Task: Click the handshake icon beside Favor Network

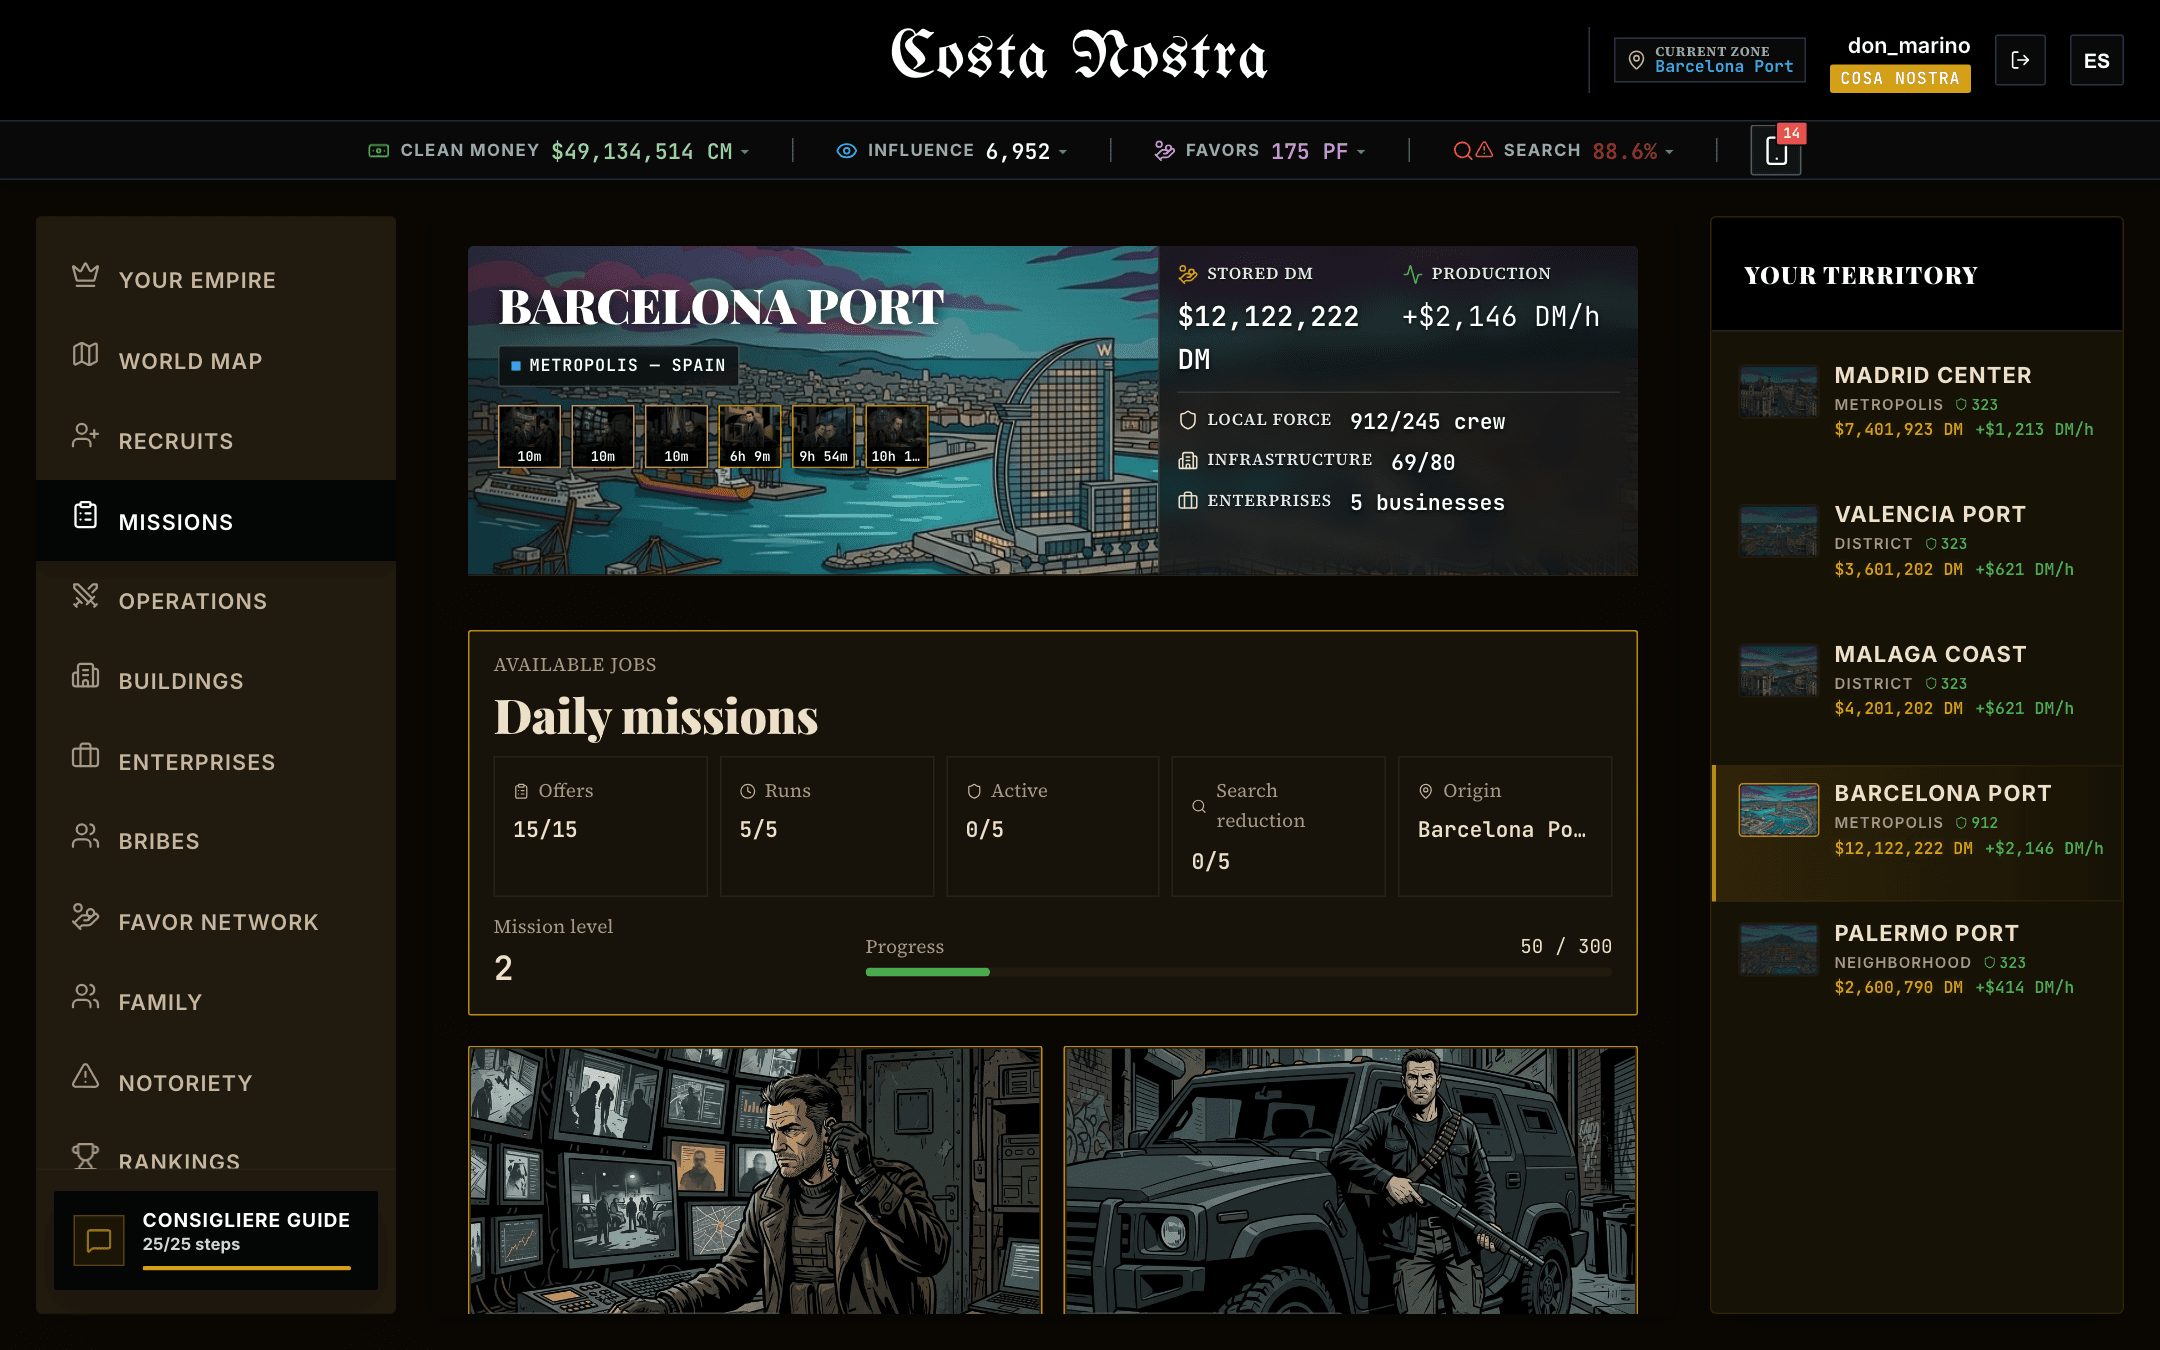Action: 86,916
